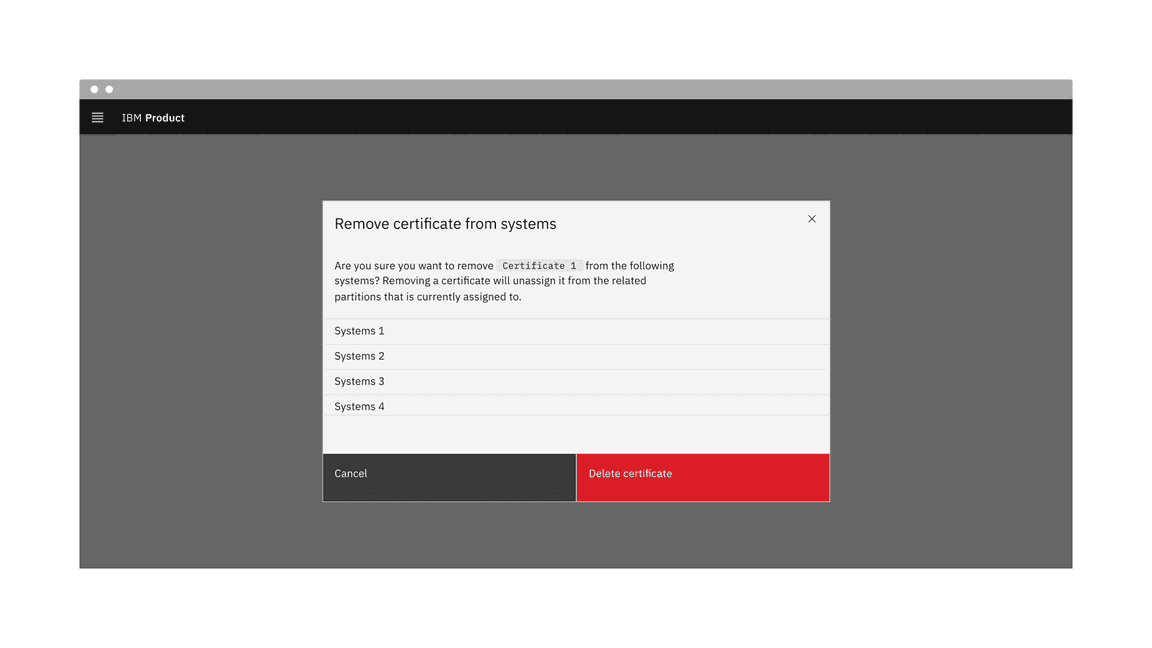Viewport: 1152px width, 648px height.
Task: Click the first window traffic light dot
Action: [93, 88]
